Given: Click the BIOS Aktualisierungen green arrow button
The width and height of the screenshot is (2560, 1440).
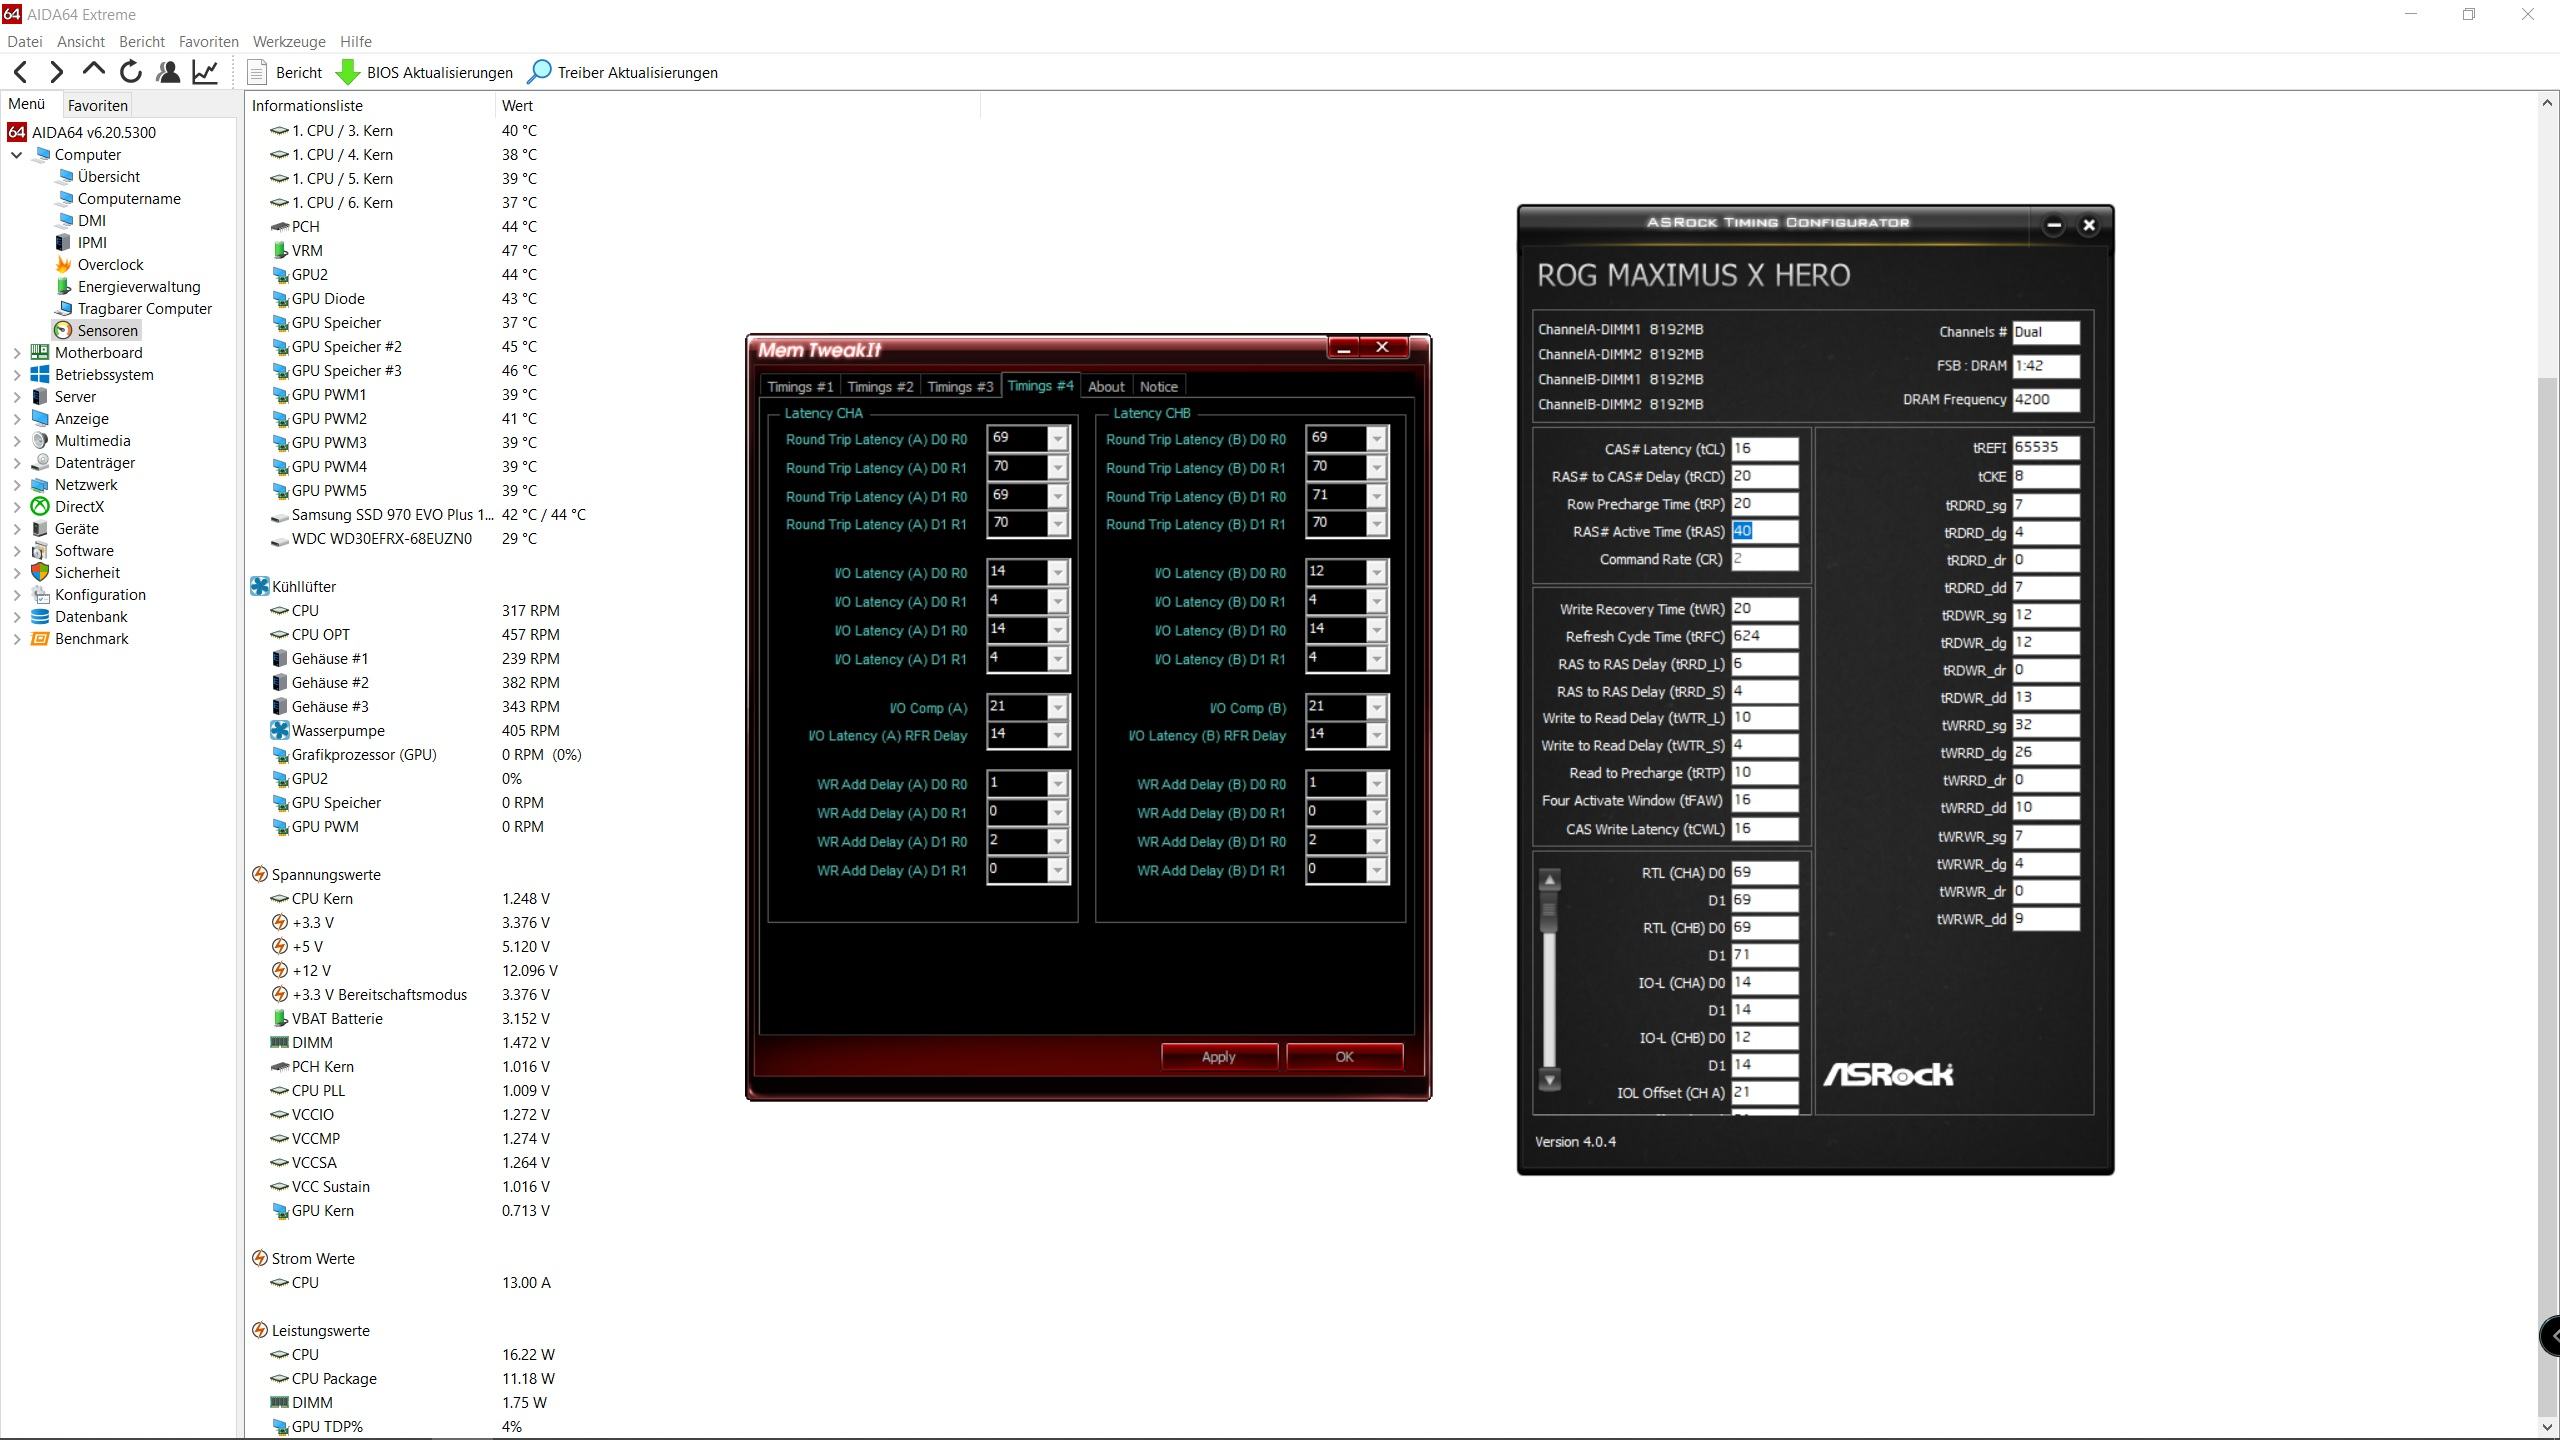Looking at the screenshot, I should point(424,72).
